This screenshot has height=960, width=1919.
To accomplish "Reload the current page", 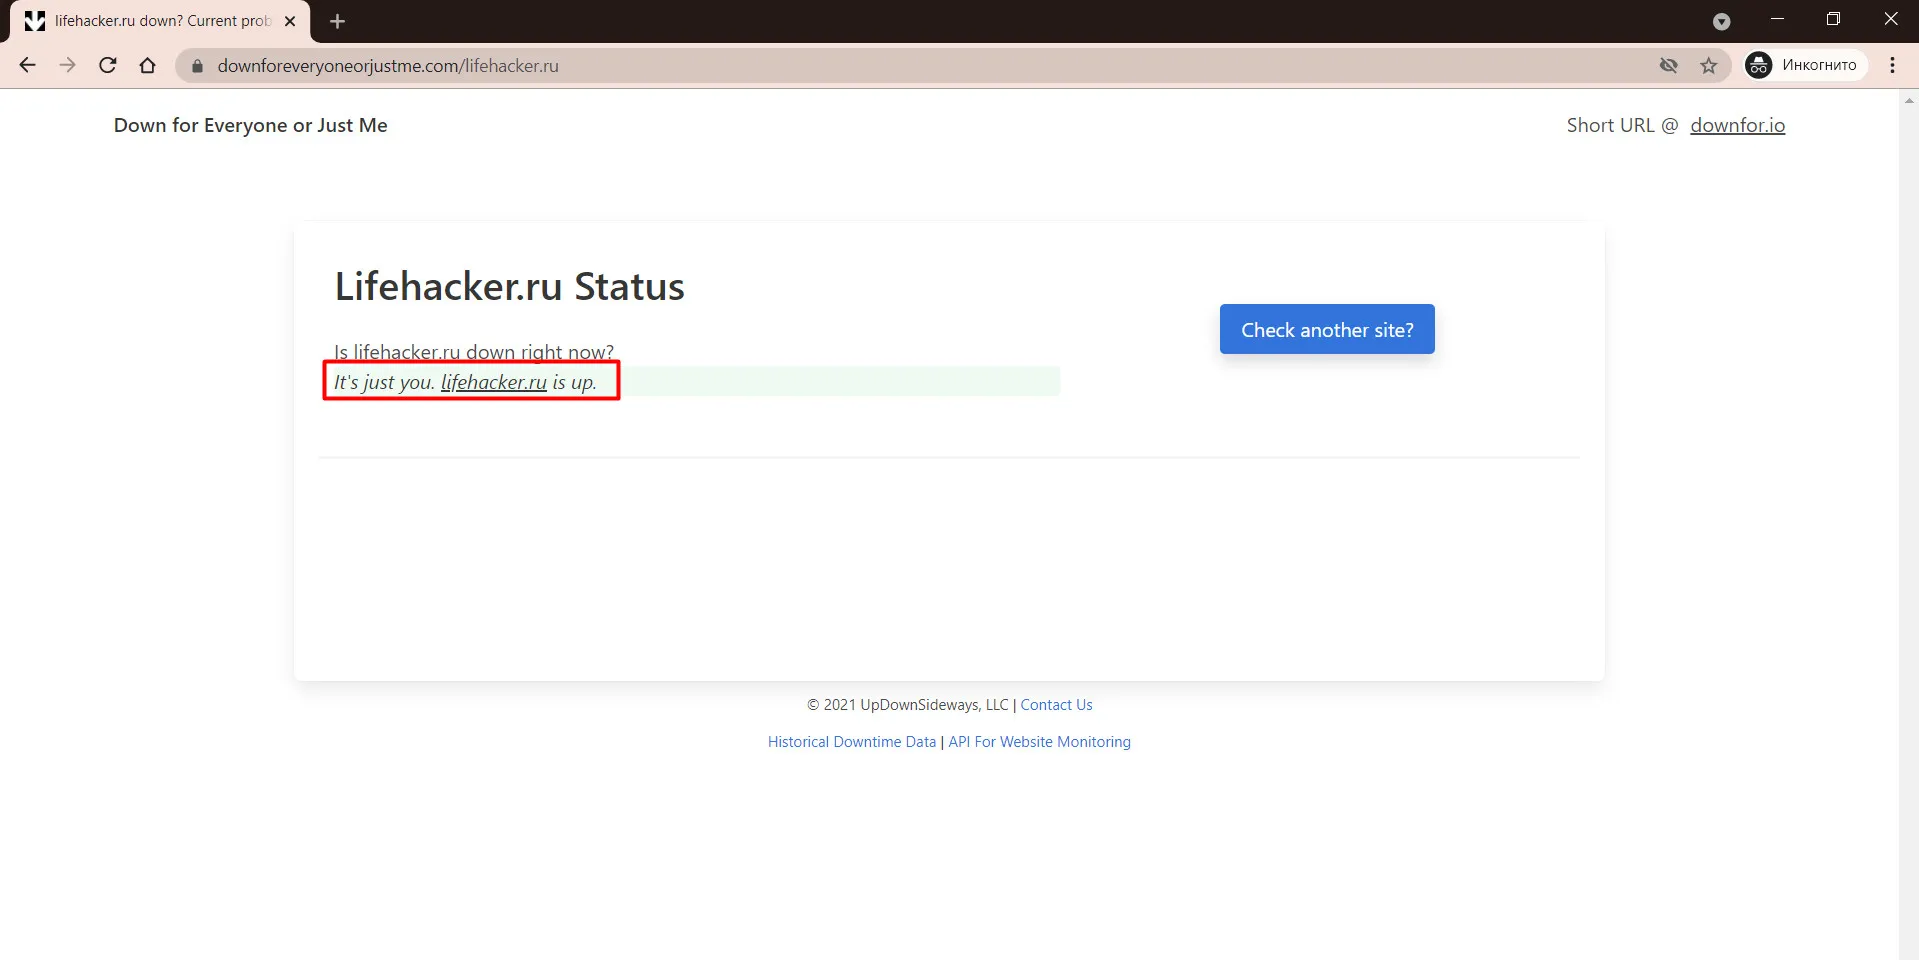I will point(108,65).
